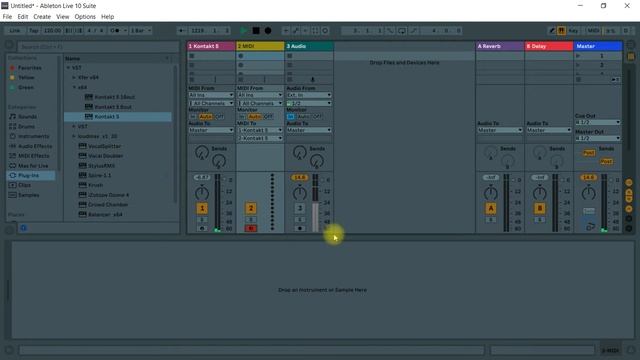Disarm the red record arm on track 2
This screenshot has width=640, height=360.
tap(251, 229)
